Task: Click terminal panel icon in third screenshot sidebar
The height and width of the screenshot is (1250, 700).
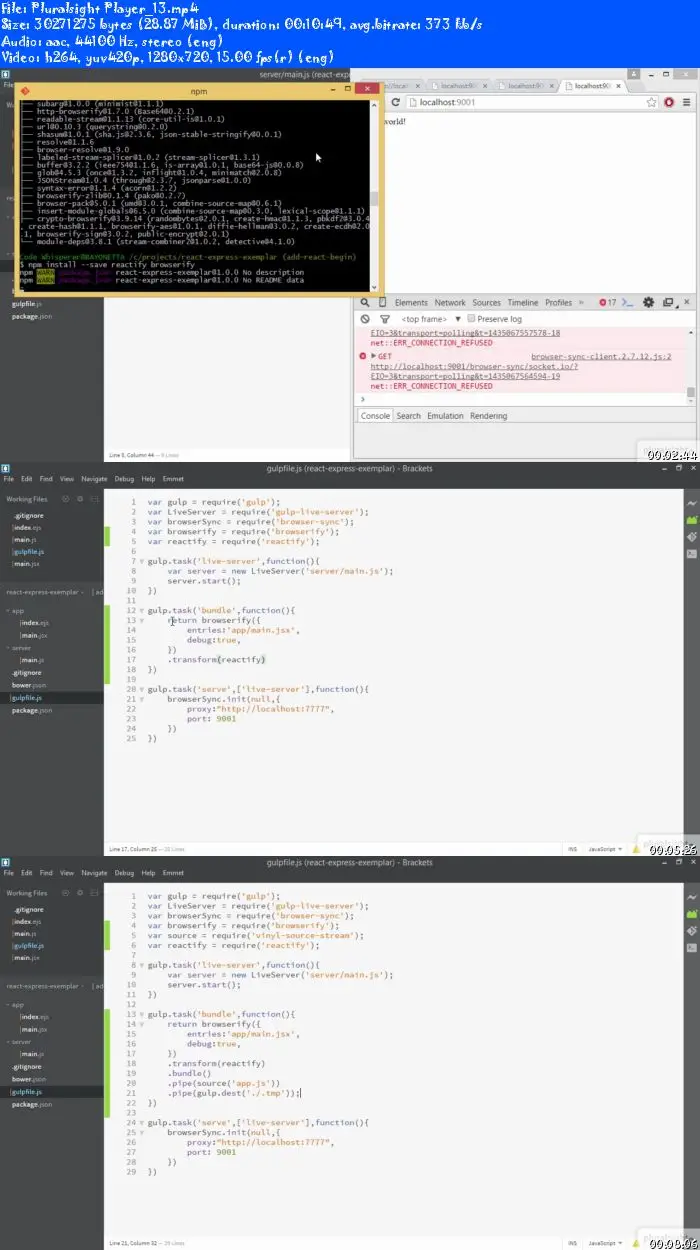Action: (691, 946)
